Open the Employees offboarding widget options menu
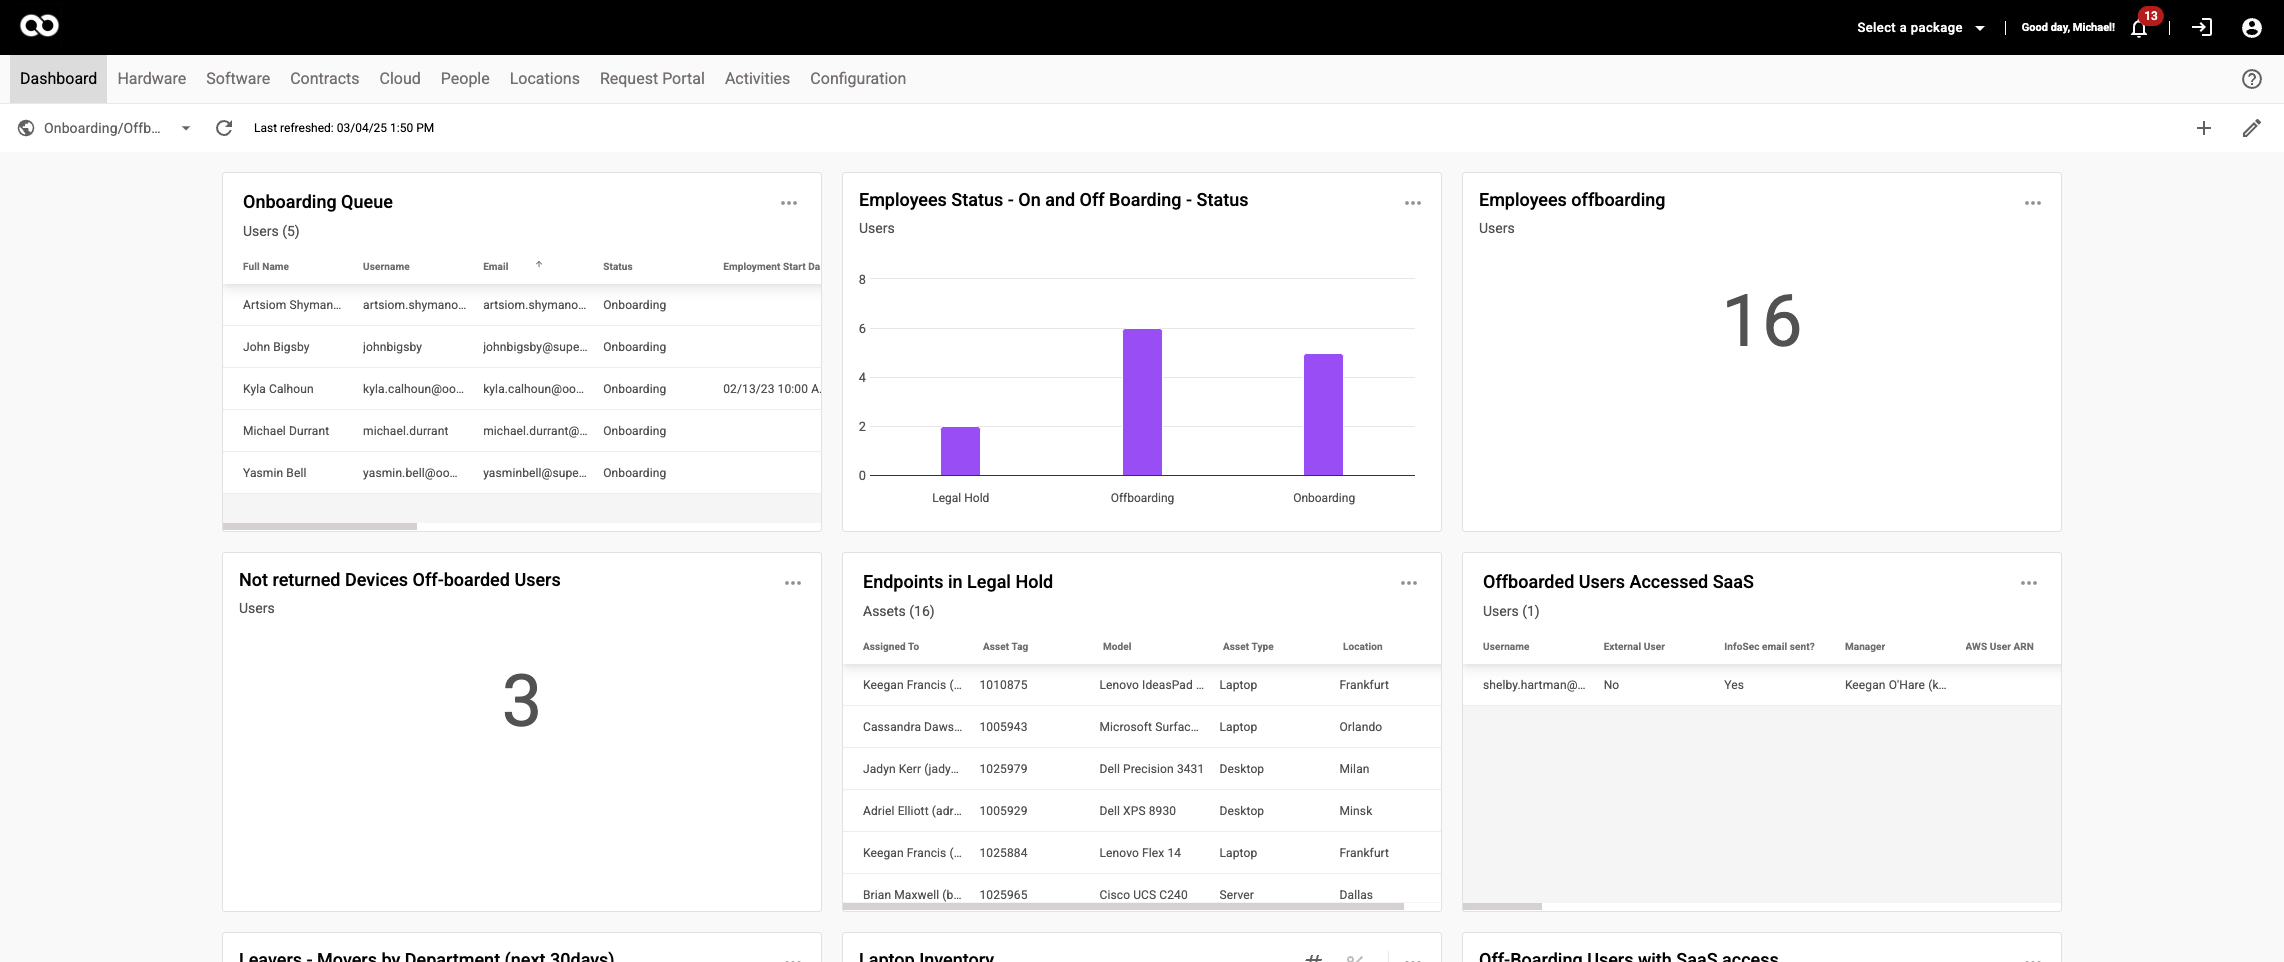Screen dimensions: 2284x962 point(2032,203)
